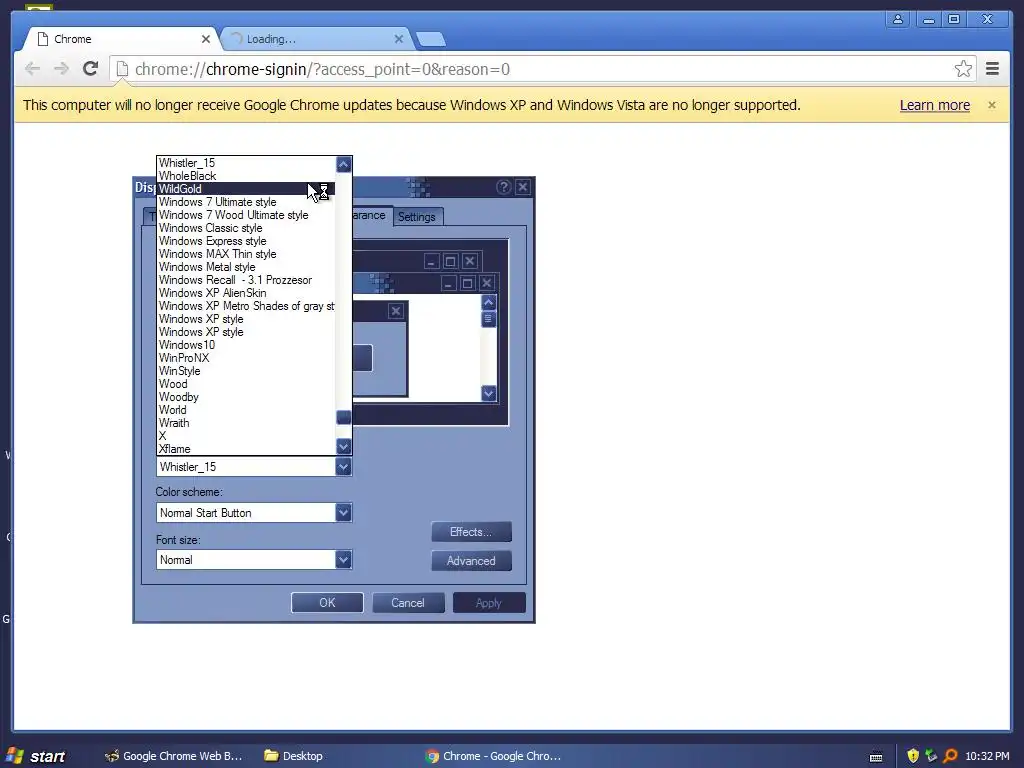Choose Windows Recall - 3.1 Prozzesor

pos(246,280)
